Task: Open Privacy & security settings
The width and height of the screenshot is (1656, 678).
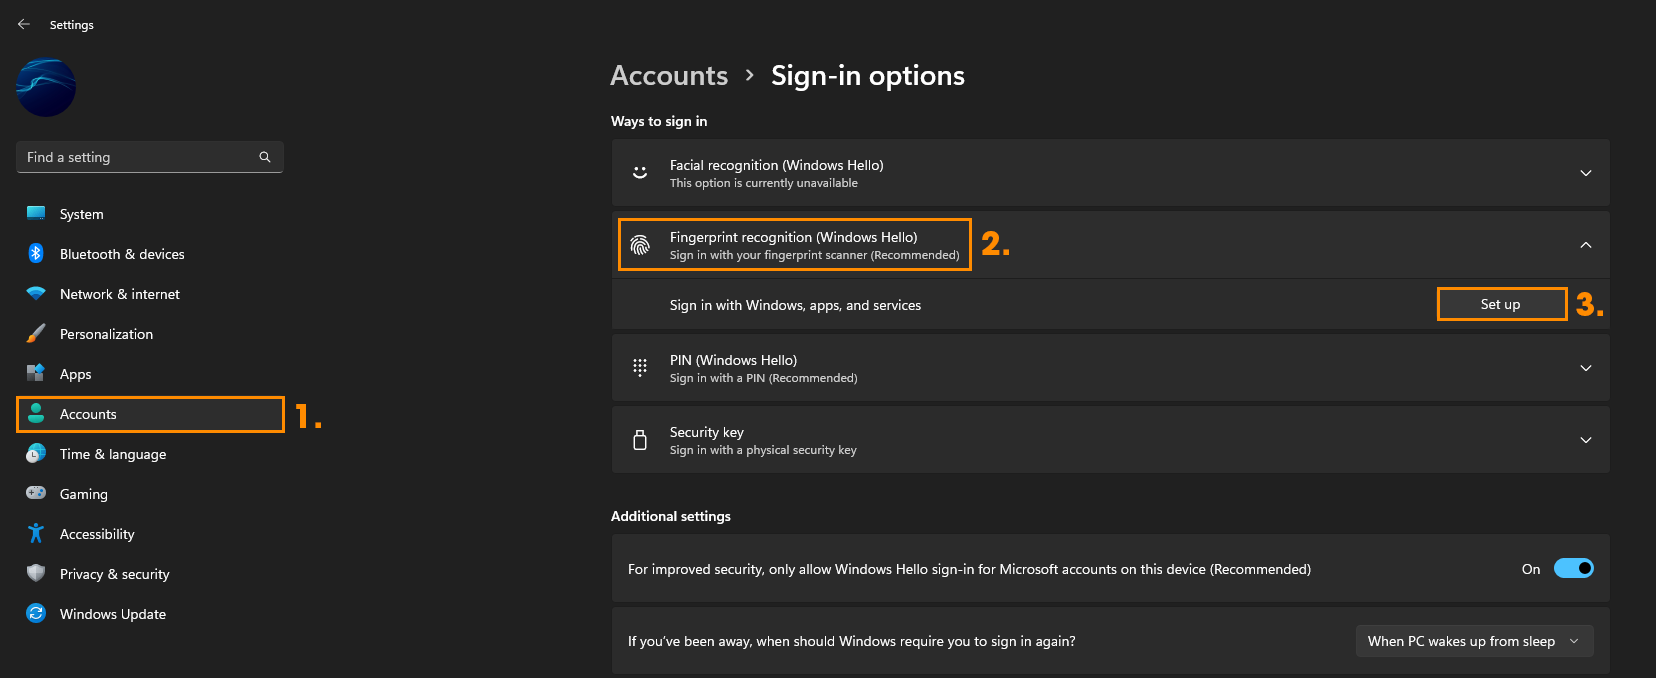Action: (150, 574)
